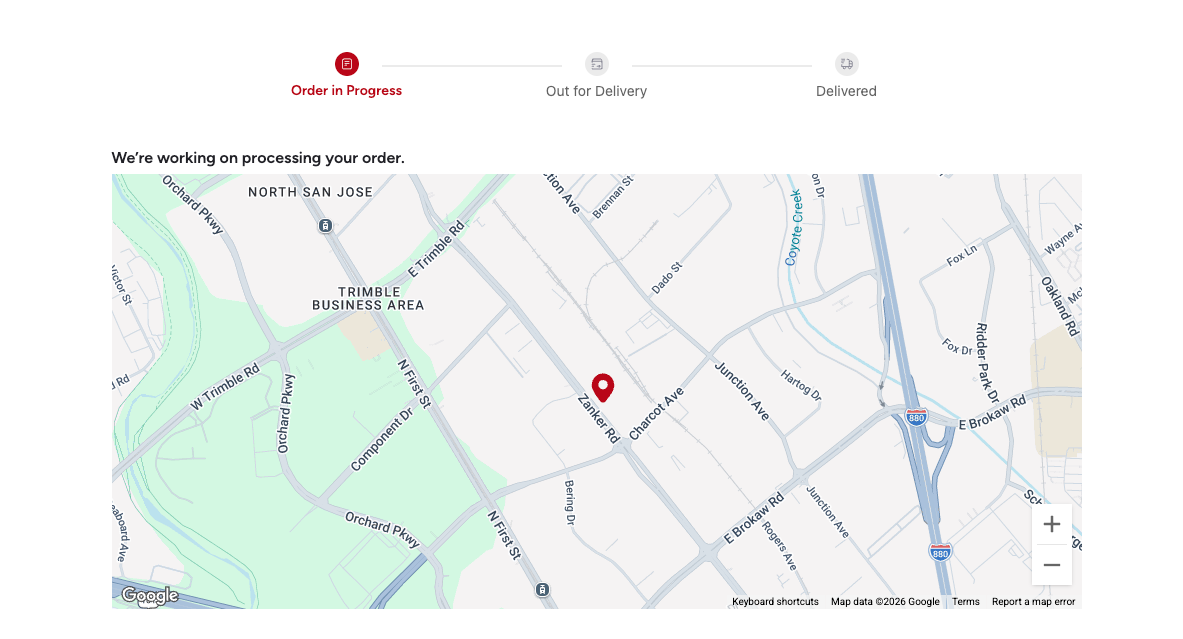Click the red location pin on map
The height and width of the screenshot is (639, 1183).
click(x=603, y=388)
